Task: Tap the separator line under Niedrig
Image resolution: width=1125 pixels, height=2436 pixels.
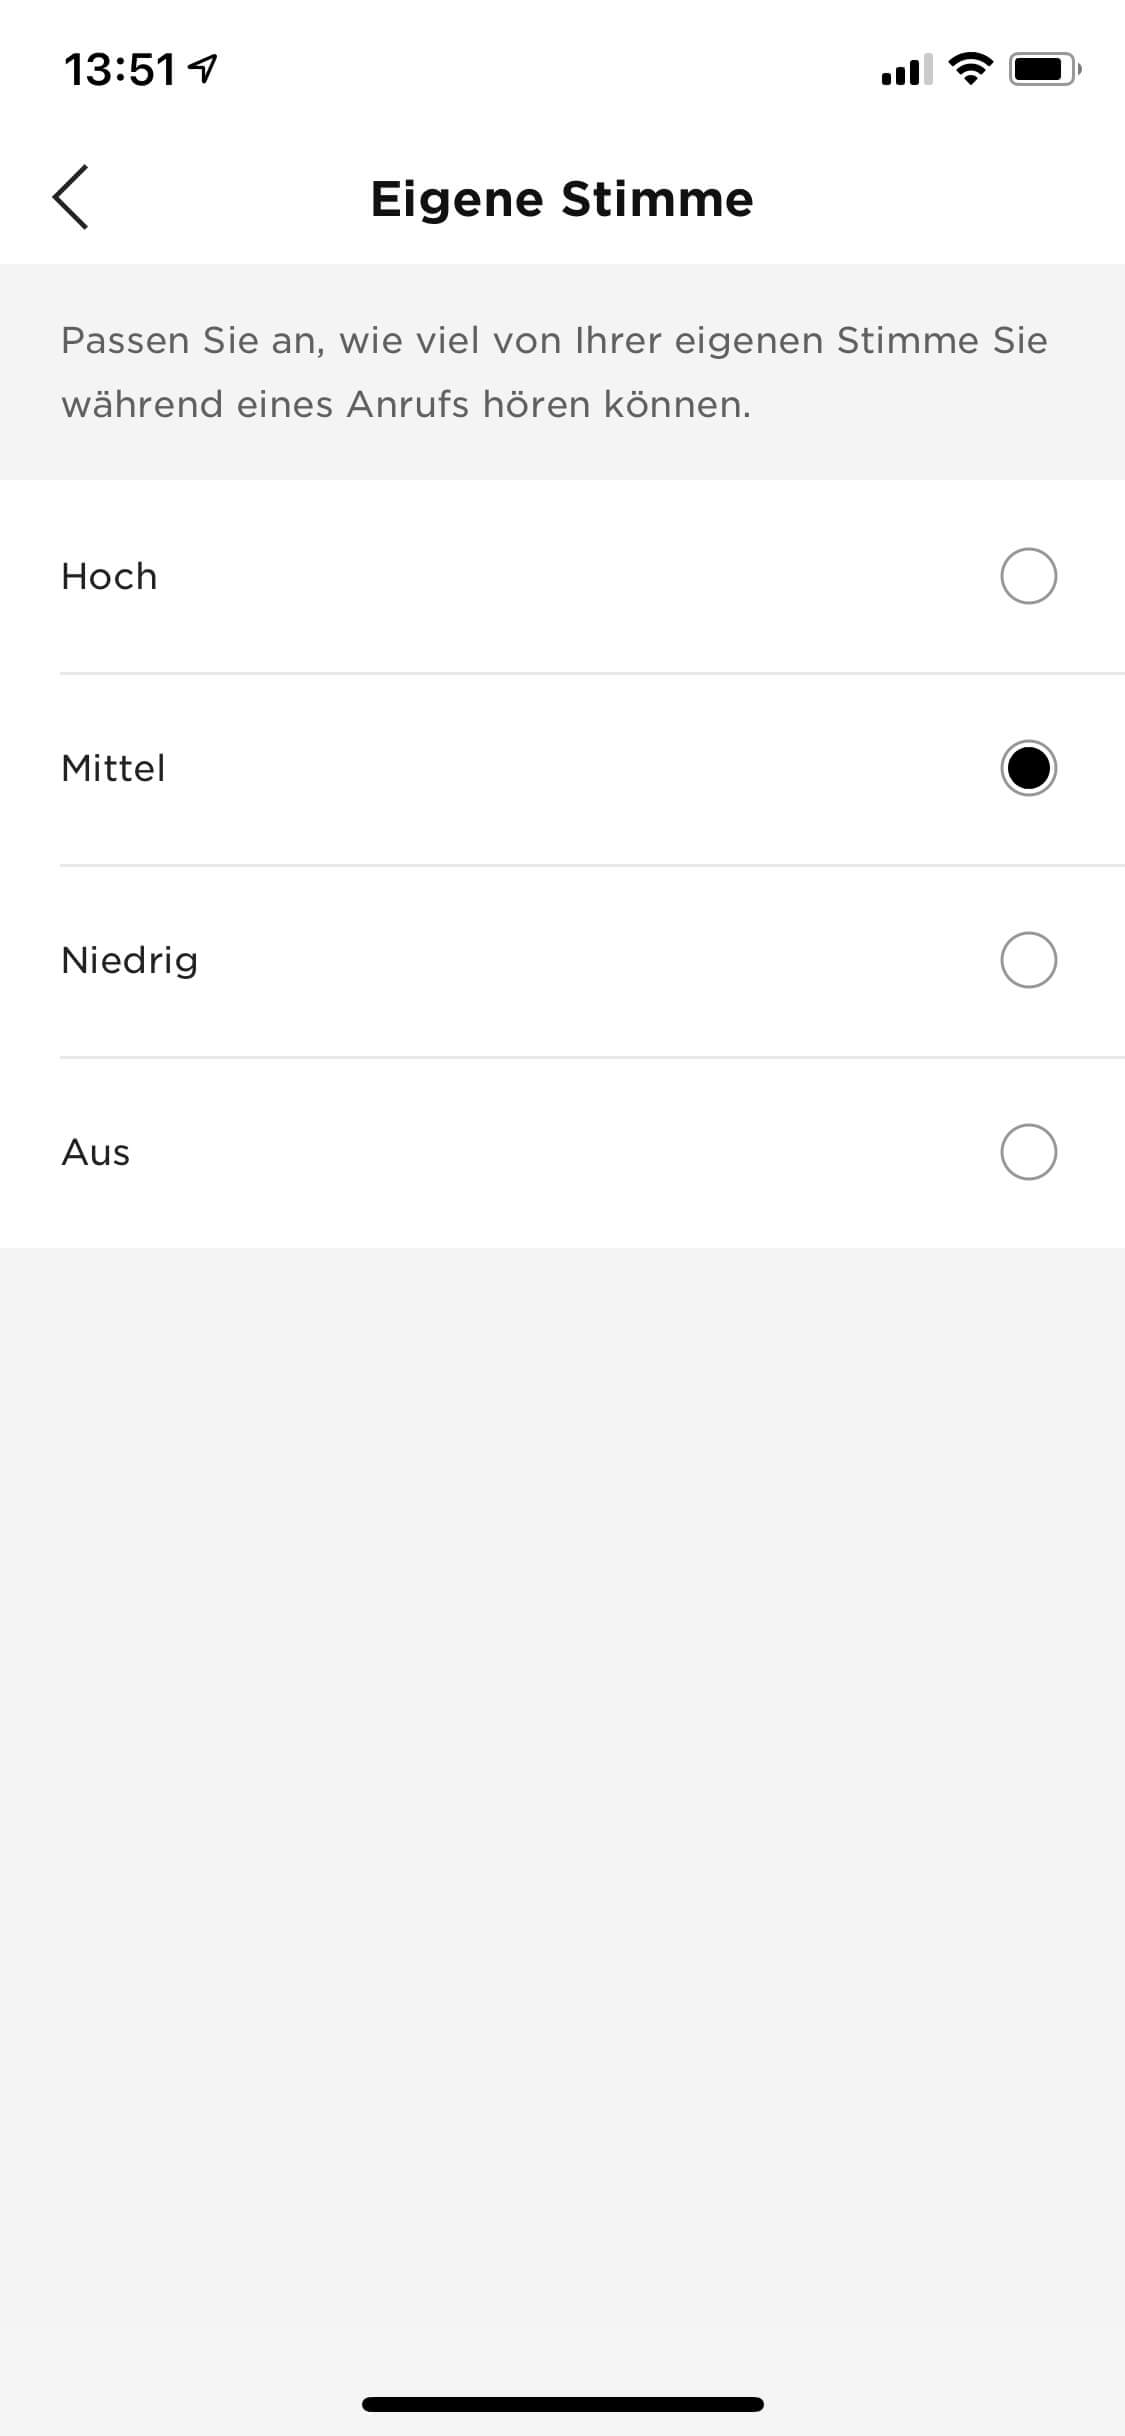Action: pos(592,1057)
